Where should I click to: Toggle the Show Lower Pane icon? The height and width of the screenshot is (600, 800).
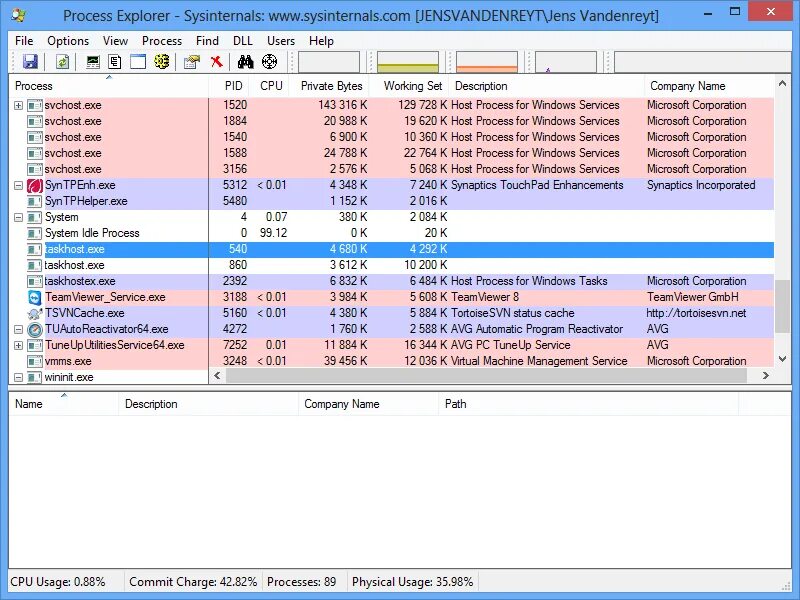(138, 62)
